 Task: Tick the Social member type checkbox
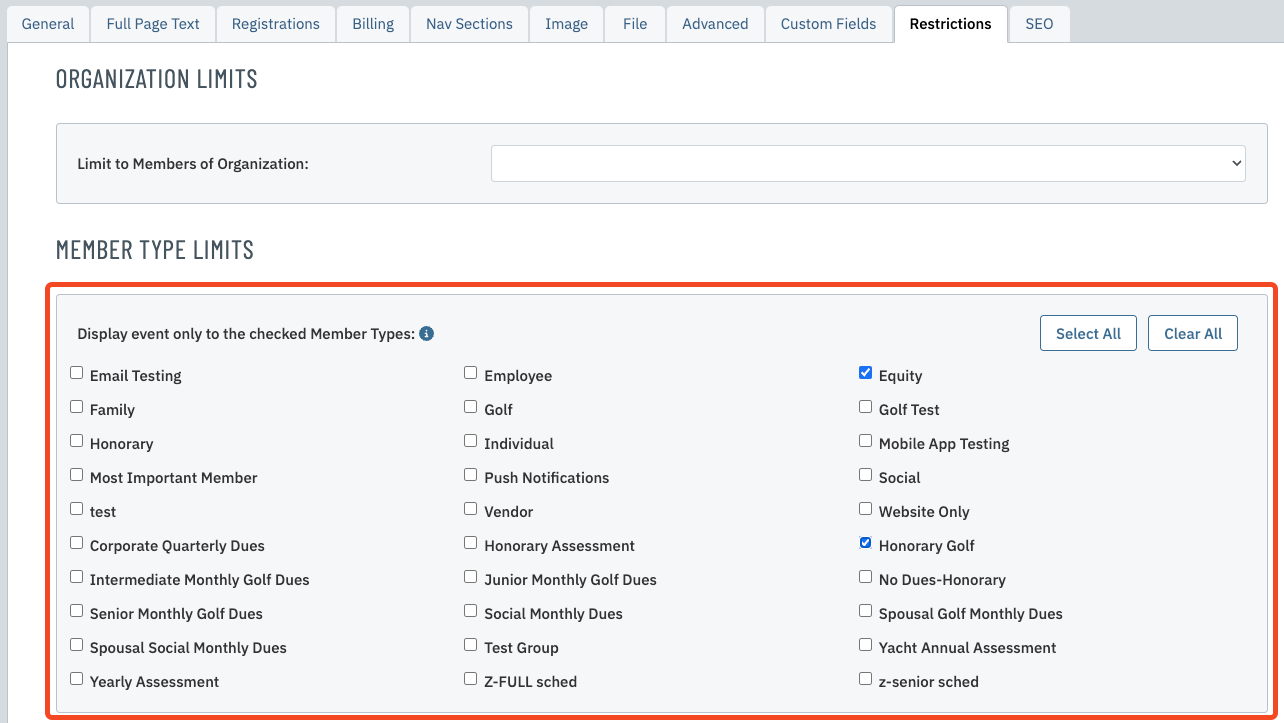866,475
